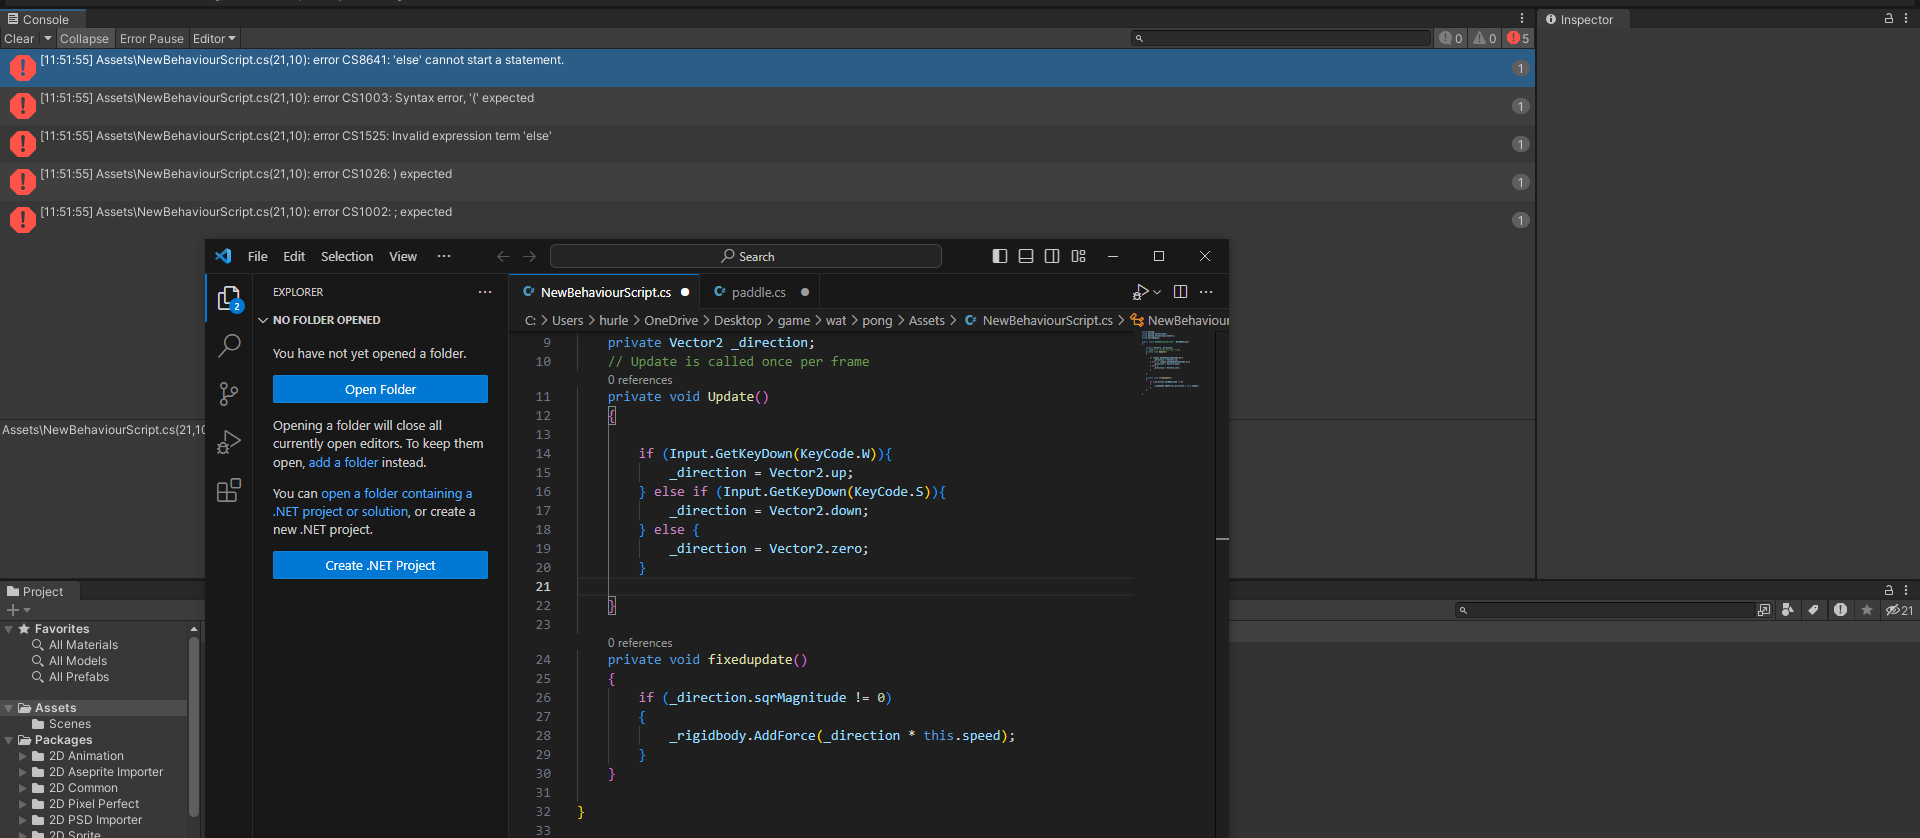Open Run and Debug view in VS Code
The width and height of the screenshot is (1920, 838).
pyautogui.click(x=229, y=442)
